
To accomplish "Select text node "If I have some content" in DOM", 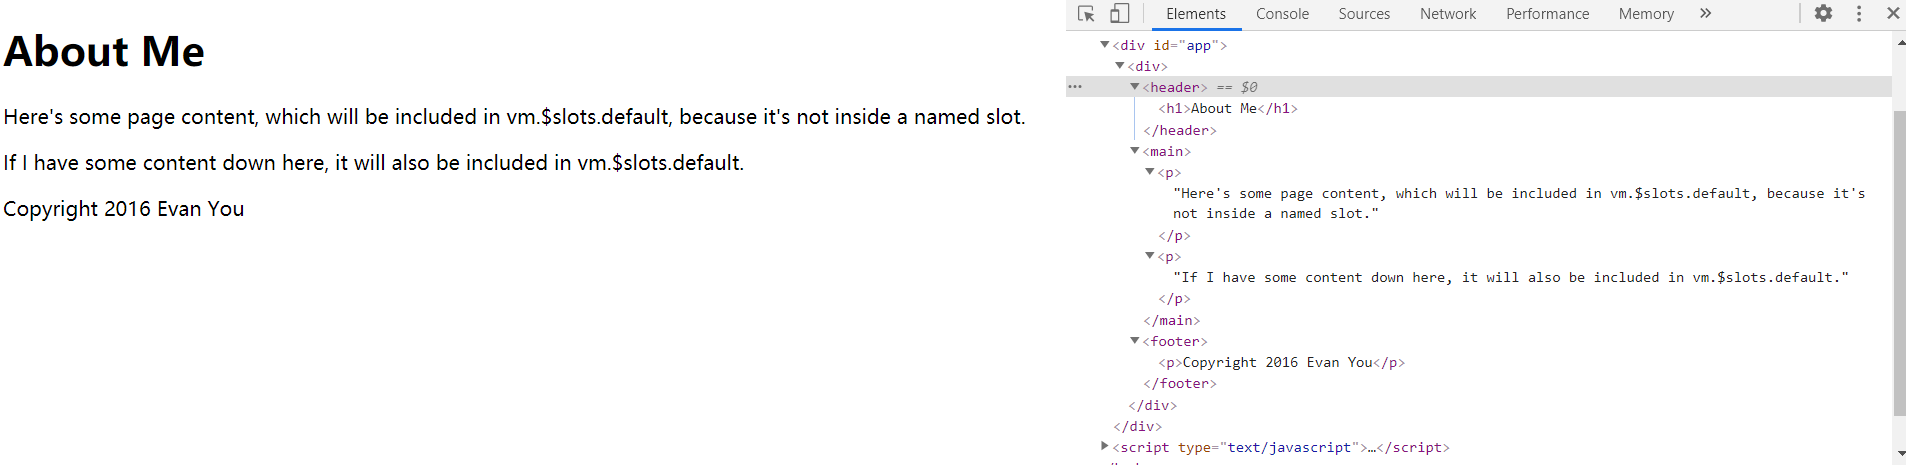I will tap(1511, 277).
